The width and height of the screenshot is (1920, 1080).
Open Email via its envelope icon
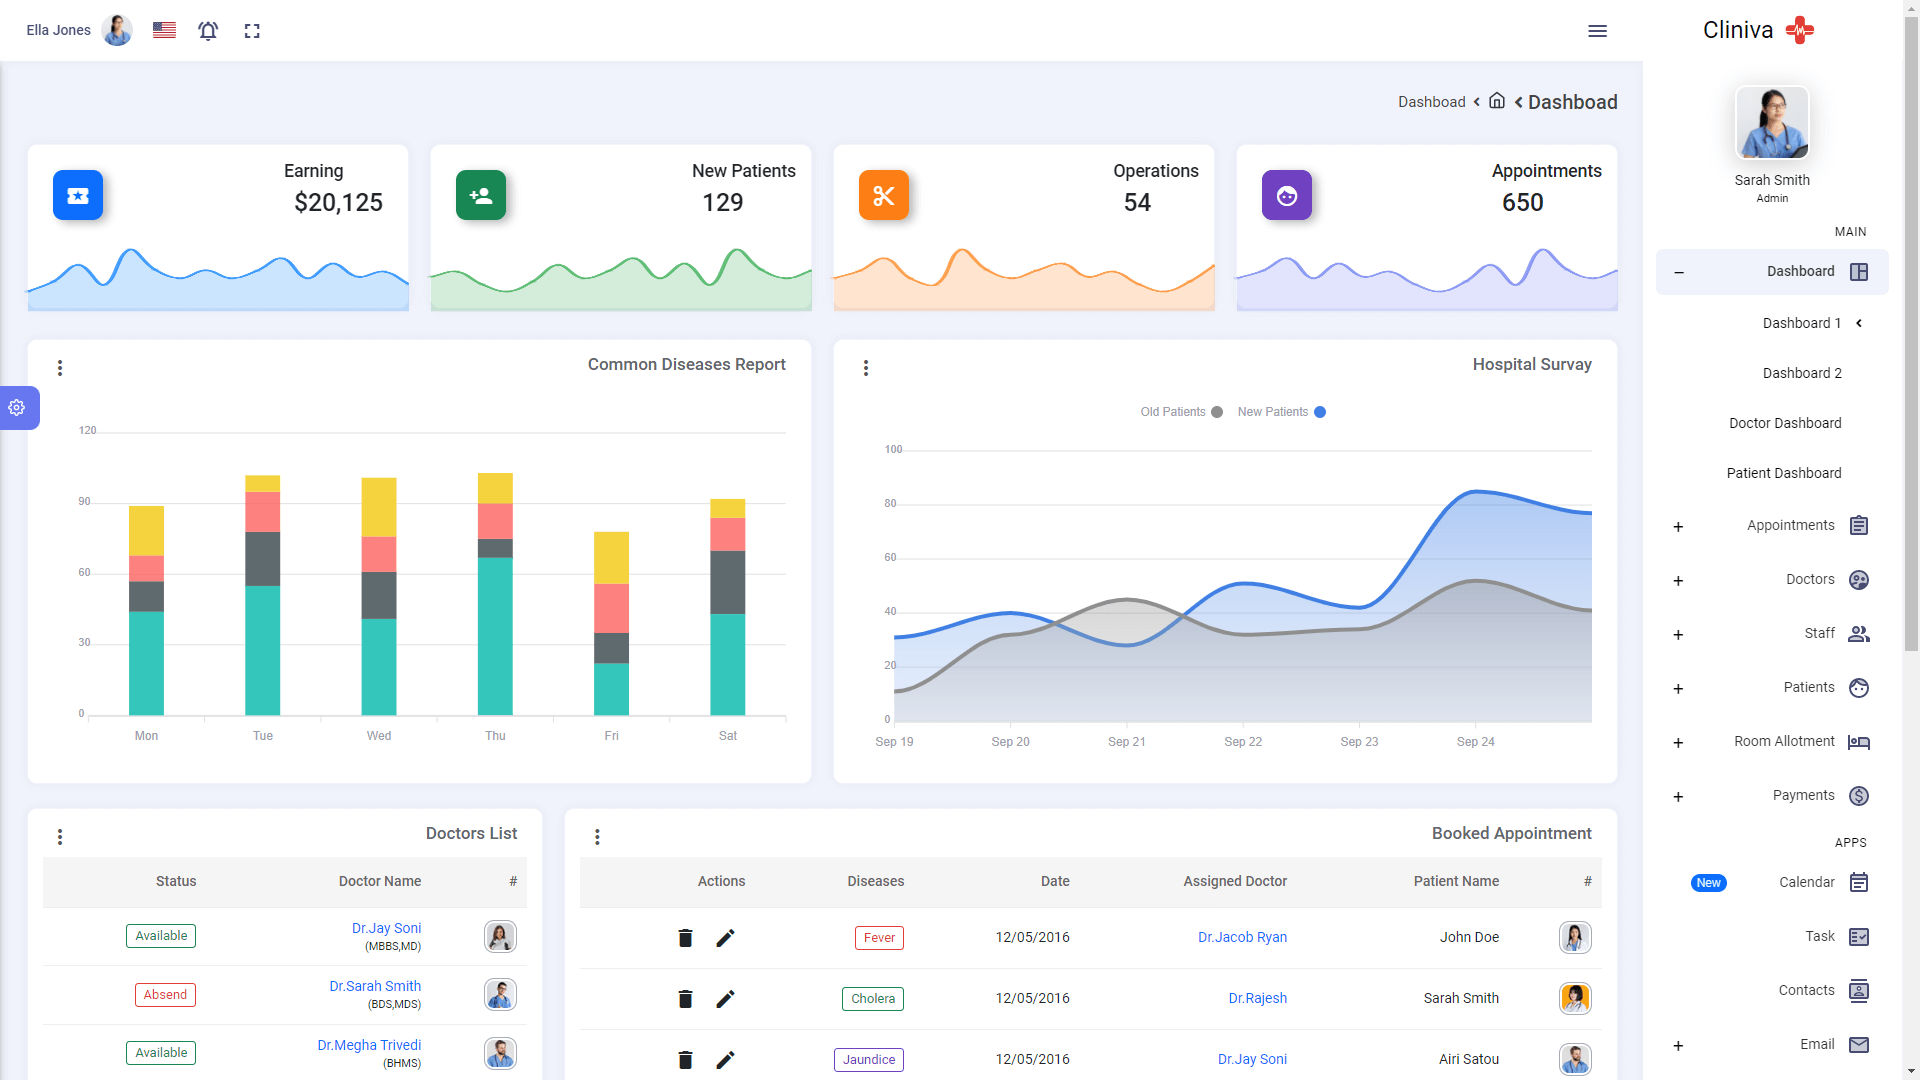[1859, 1044]
